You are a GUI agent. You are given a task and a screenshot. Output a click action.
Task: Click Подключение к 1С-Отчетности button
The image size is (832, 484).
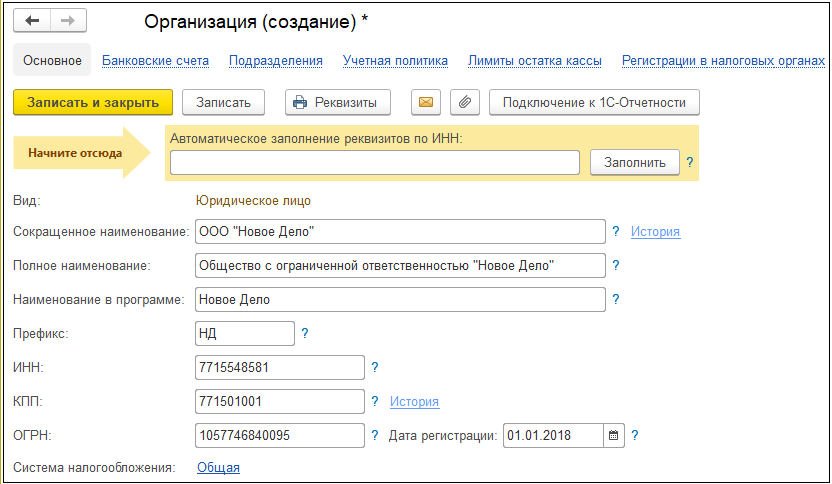coord(594,102)
